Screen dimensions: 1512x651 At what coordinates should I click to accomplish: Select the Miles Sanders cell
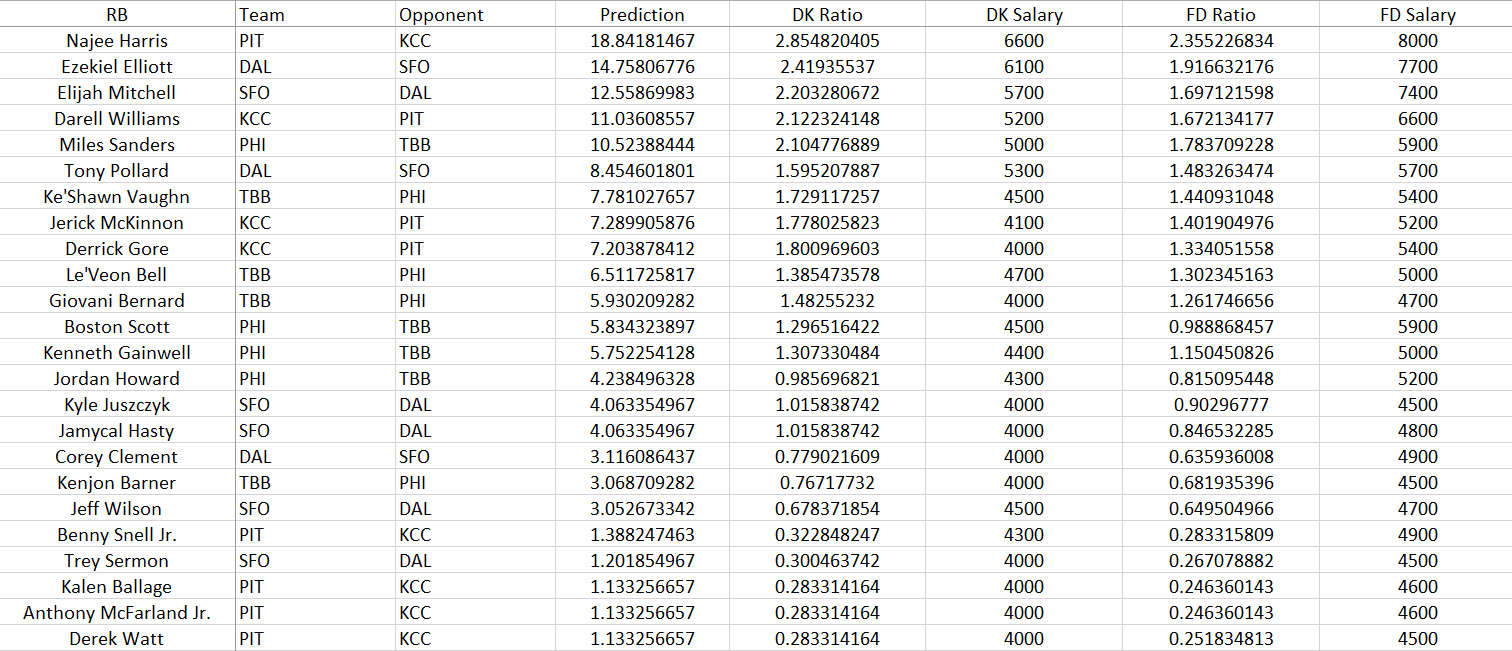point(117,145)
